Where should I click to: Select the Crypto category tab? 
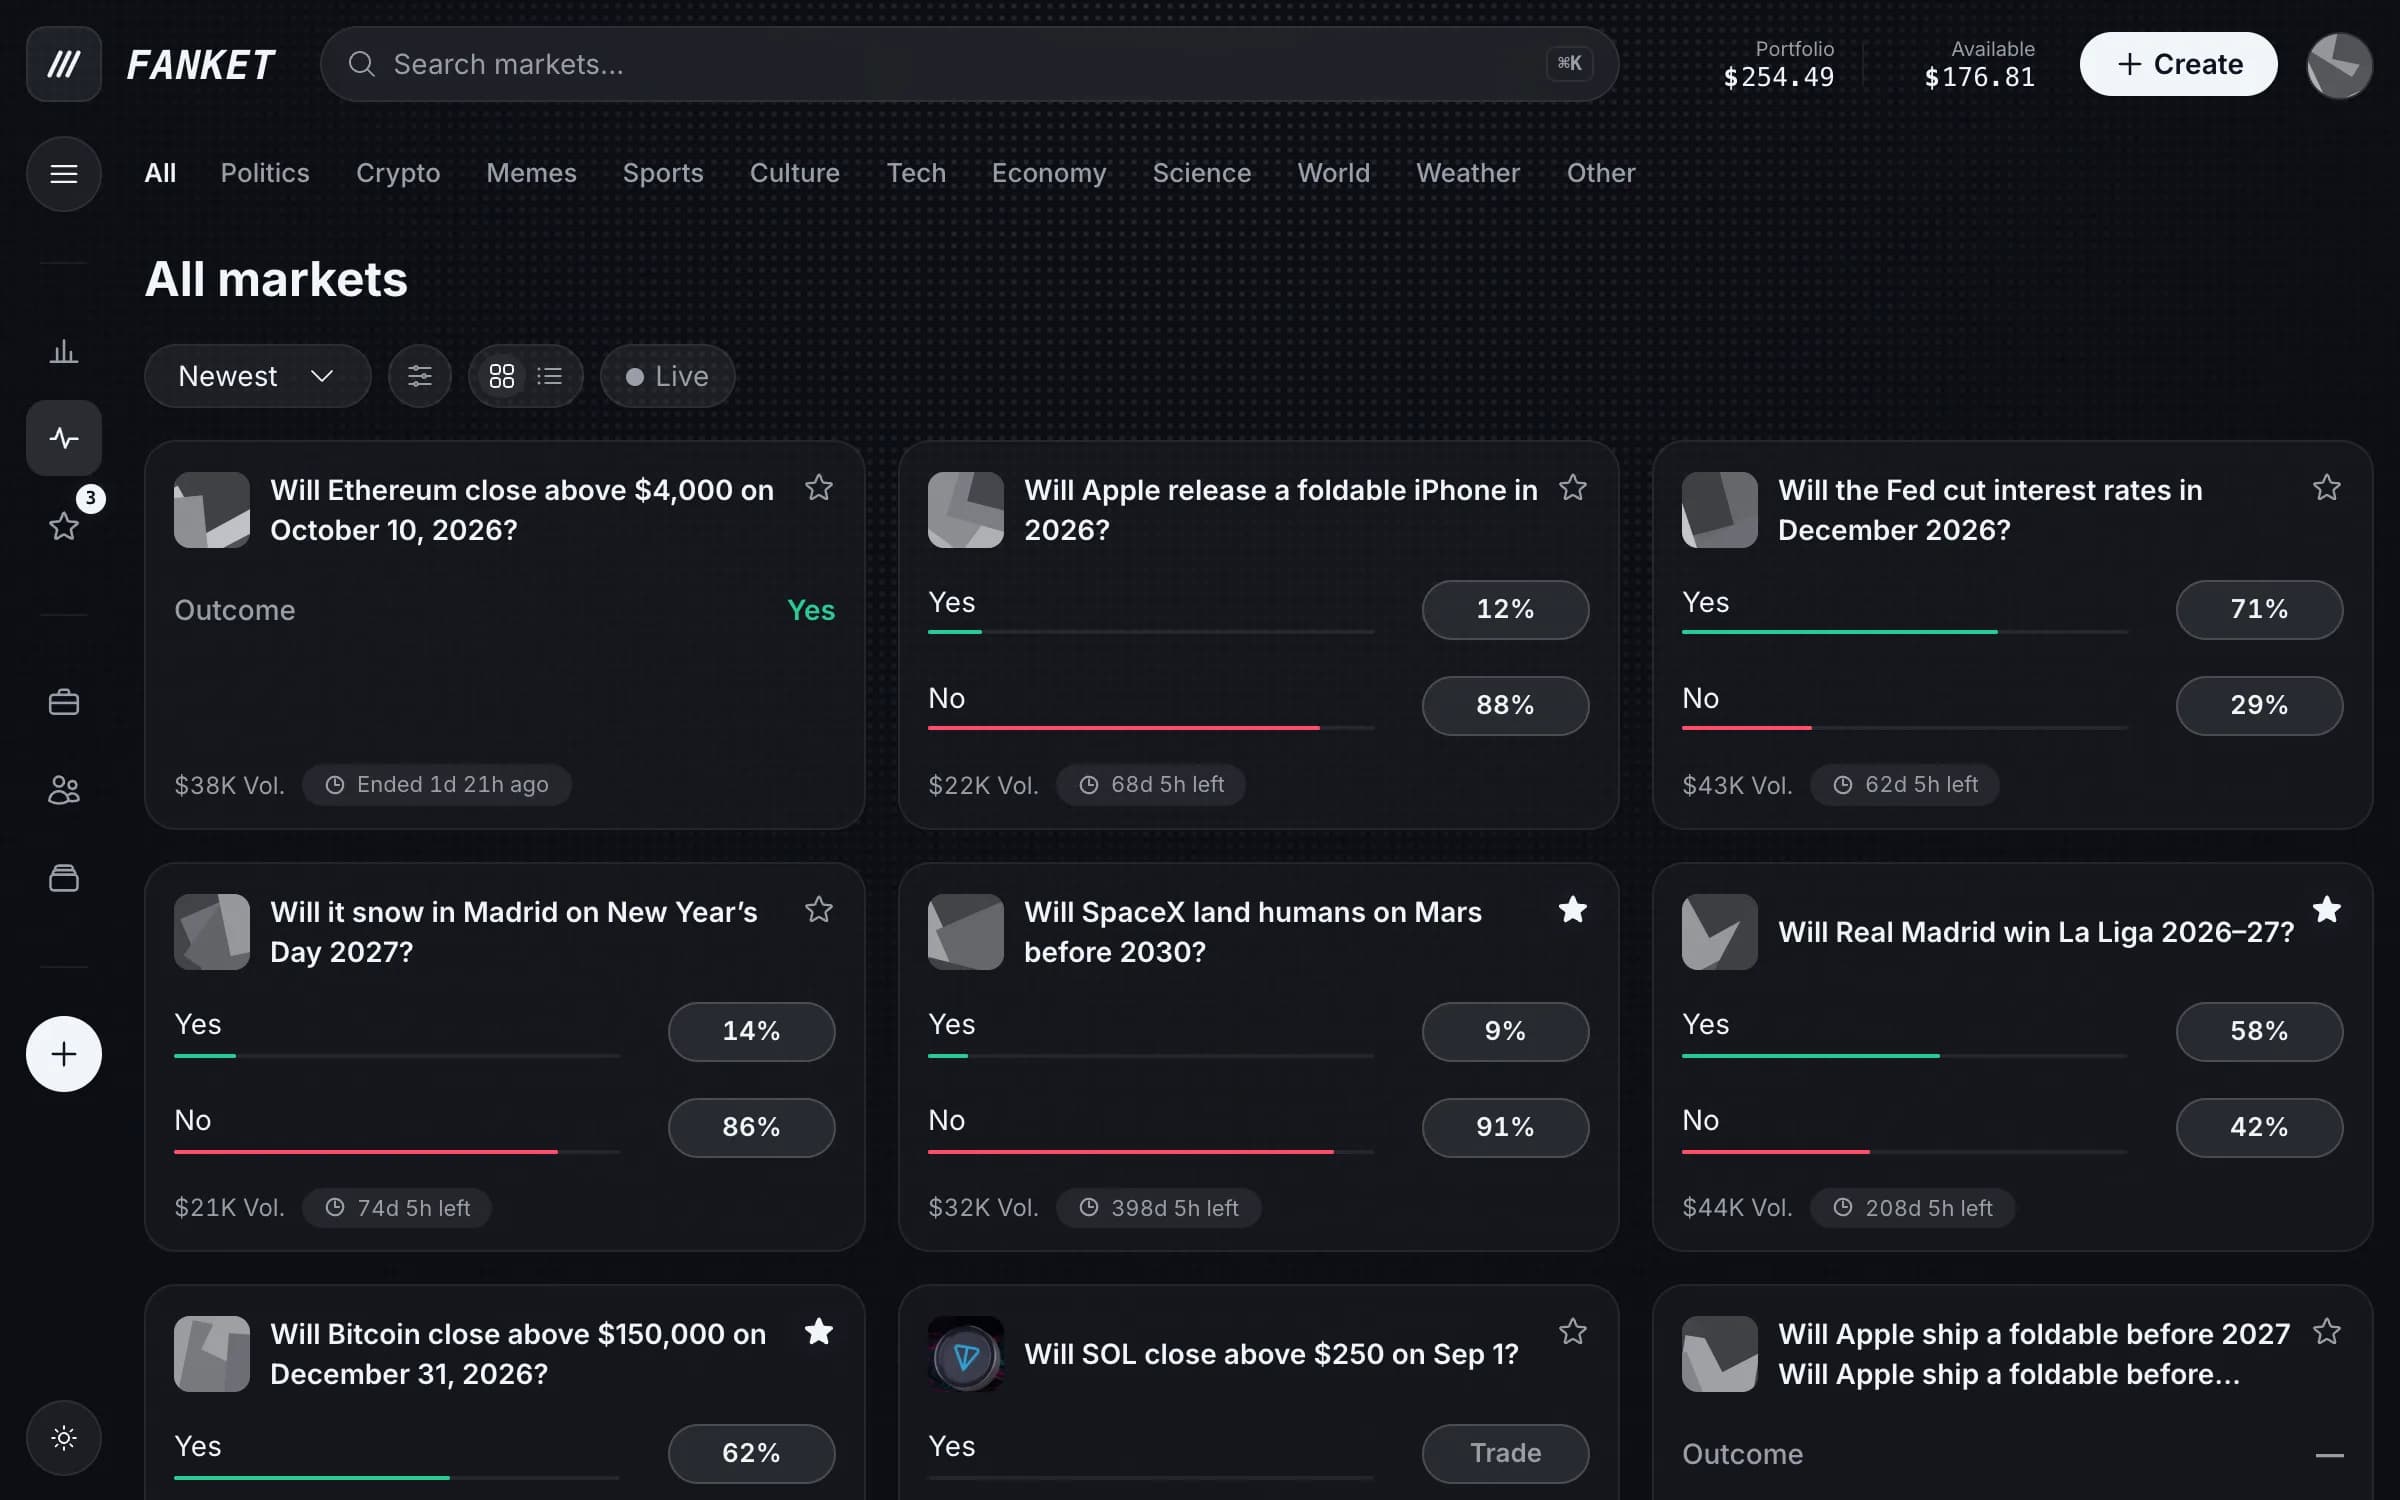pos(398,173)
